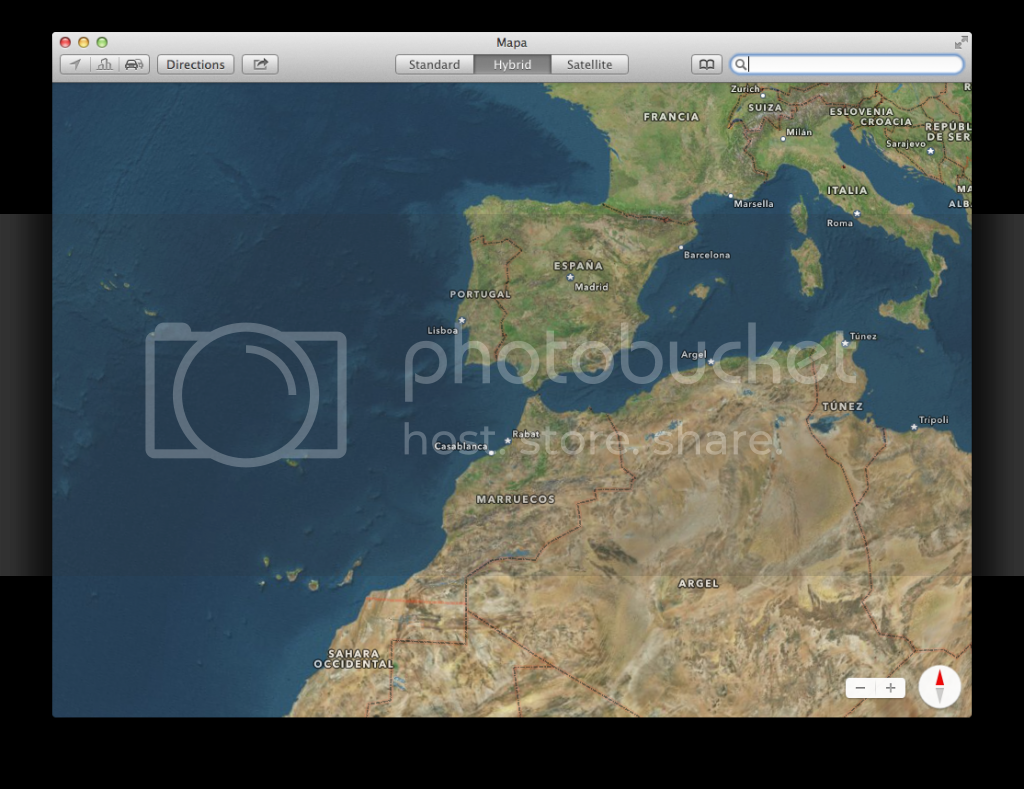Image resolution: width=1024 pixels, height=789 pixels.
Task: Click the Lisboa city label
Action: pos(443,330)
